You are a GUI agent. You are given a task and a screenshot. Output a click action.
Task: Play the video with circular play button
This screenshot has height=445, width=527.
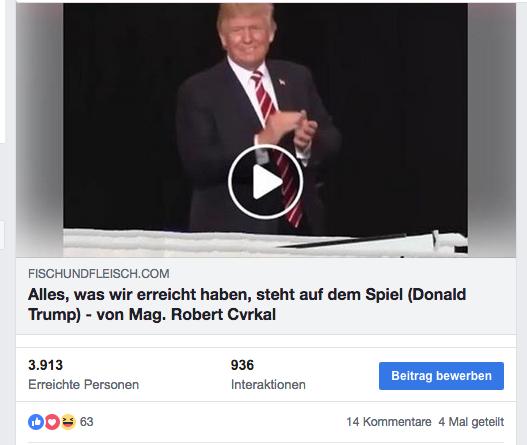266,182
